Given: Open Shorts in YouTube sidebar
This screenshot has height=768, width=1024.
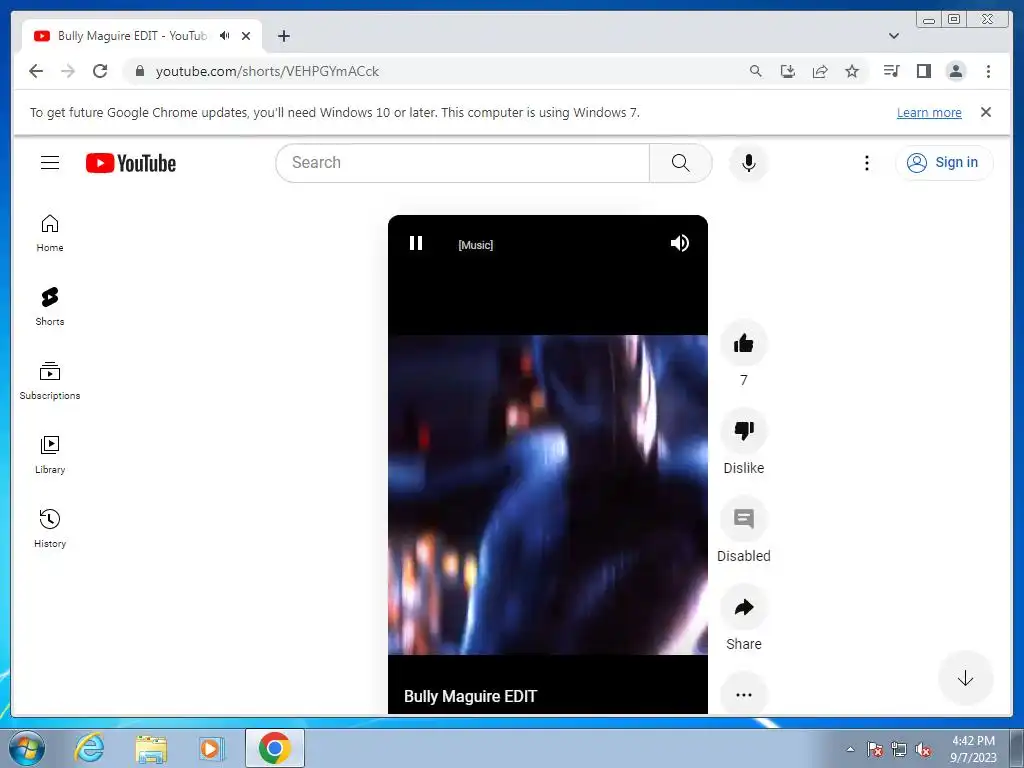Looking at the screenshot, I should click(x=50, y=307).
